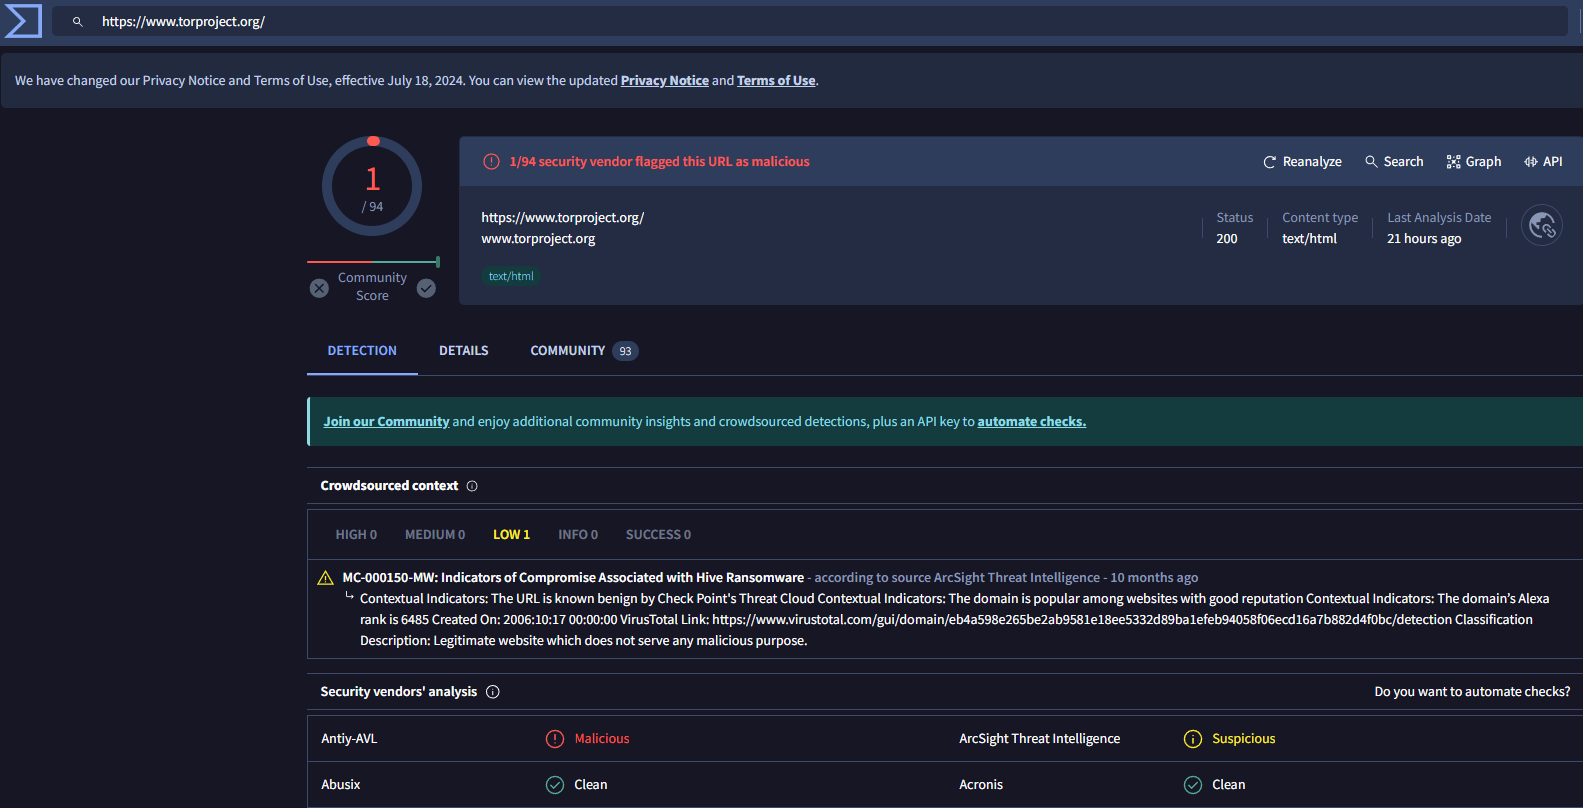Screen dimensions: 1583x808
Task: Click the URL search input field
Action: click(x=810, y=22)
